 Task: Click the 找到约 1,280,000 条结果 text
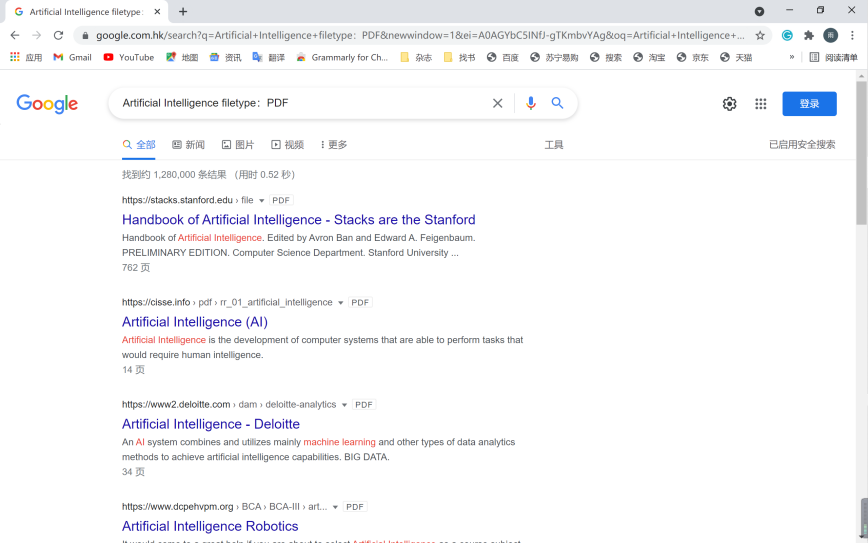pos(174,175)
